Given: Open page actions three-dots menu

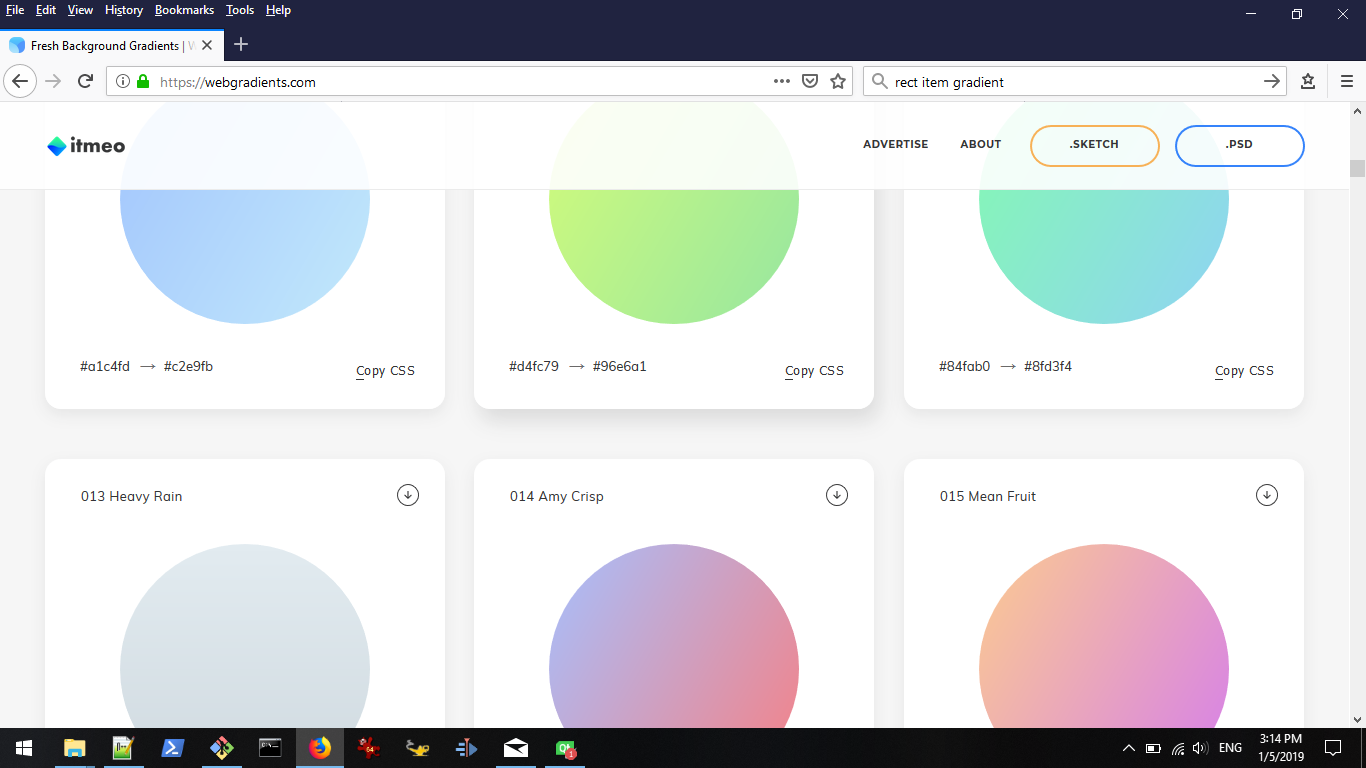Looking at the screenshot, I should pyautogui.click(x=782, y=82).
